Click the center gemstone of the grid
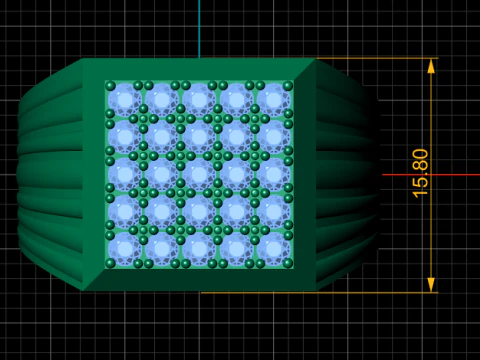This screenshot has width=480, height=360. (199, 174)
